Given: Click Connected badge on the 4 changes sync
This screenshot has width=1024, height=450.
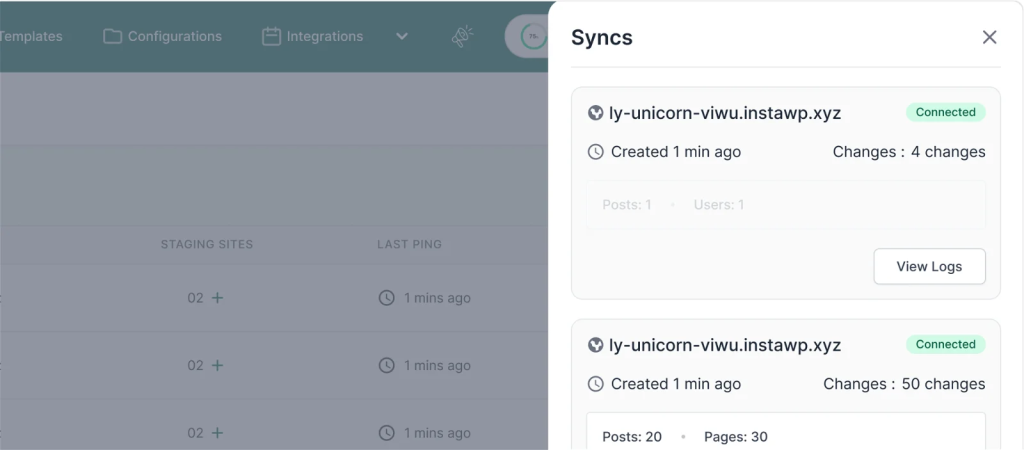Looking at the screenshot, I should 946,112.
